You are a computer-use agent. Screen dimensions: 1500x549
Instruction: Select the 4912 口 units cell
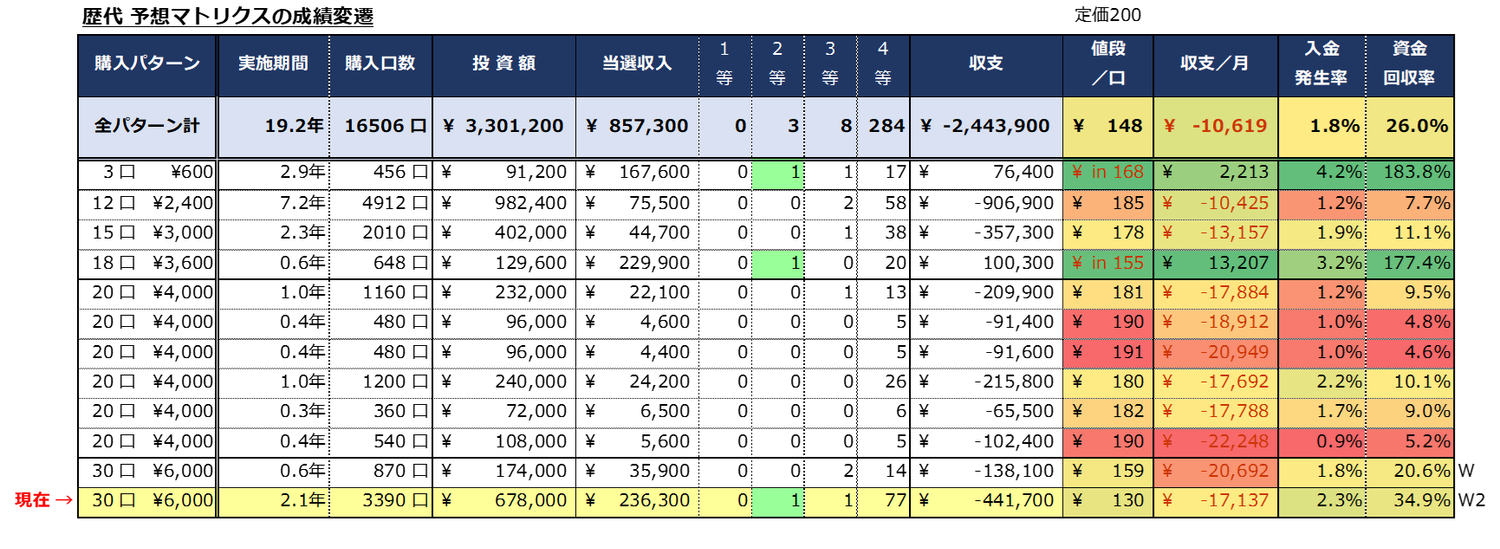click(380, 204)
